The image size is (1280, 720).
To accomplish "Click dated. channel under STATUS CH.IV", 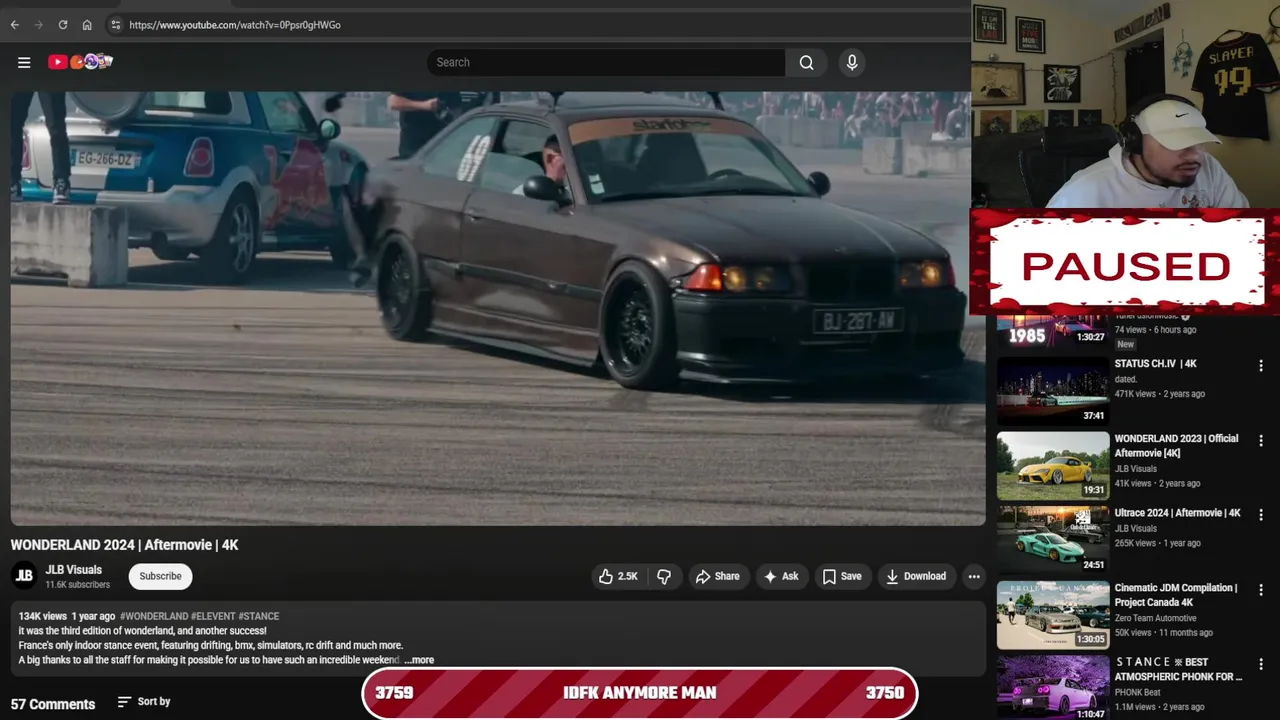I will click(x=1126, y=379).
